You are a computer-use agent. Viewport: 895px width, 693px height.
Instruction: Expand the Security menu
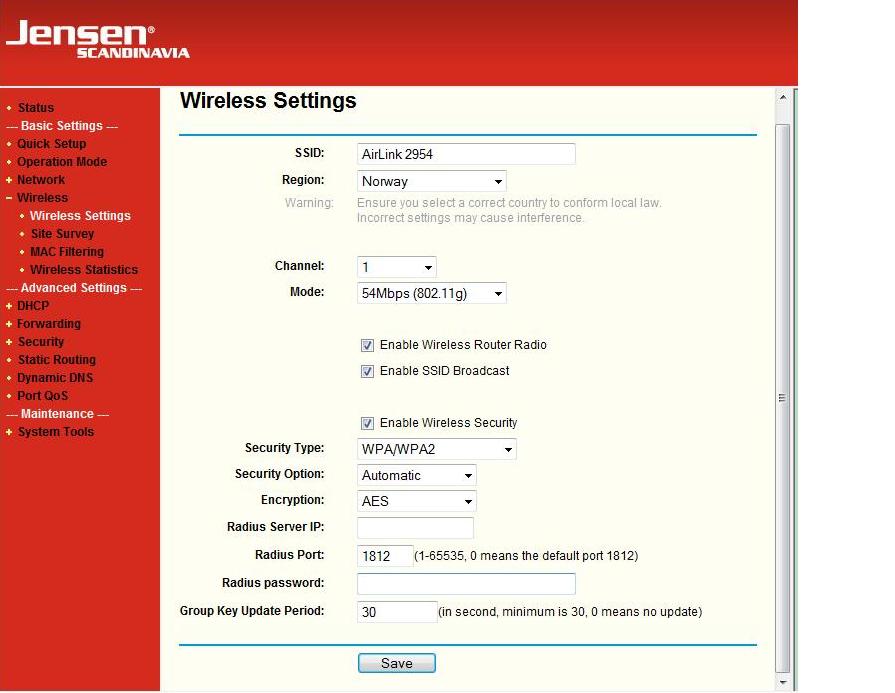tap(41, 341)
